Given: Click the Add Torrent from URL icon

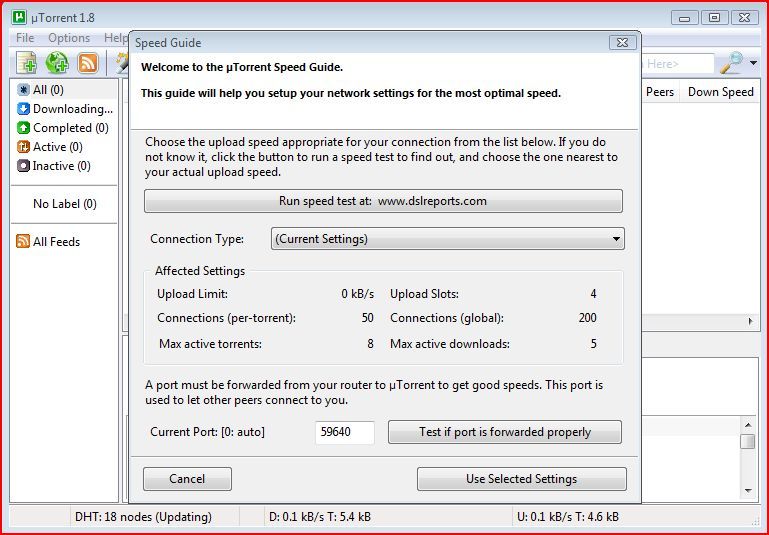Looking at the screenshot, I should point(57,63).
